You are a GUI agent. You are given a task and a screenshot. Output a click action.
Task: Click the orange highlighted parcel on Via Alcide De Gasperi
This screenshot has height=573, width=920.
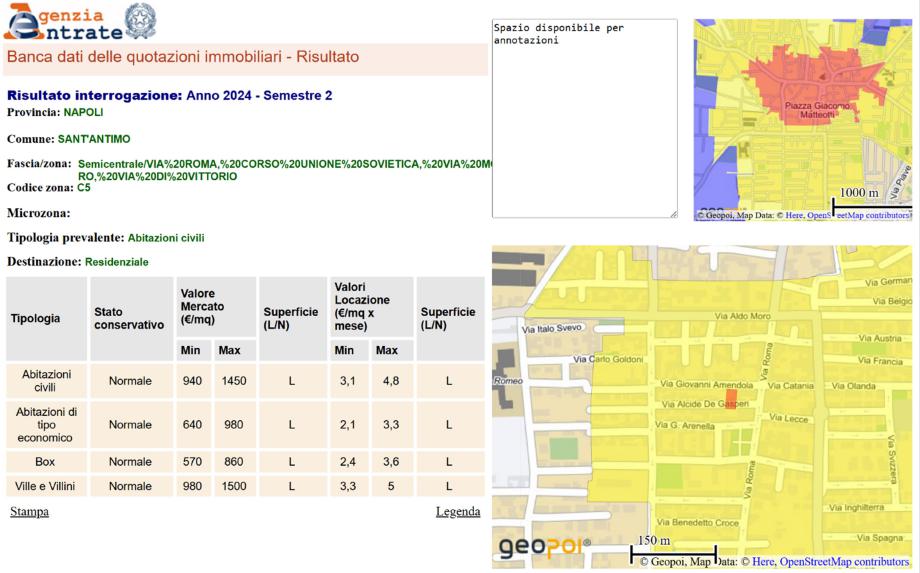pyautogui.click(x=731, y=400)
